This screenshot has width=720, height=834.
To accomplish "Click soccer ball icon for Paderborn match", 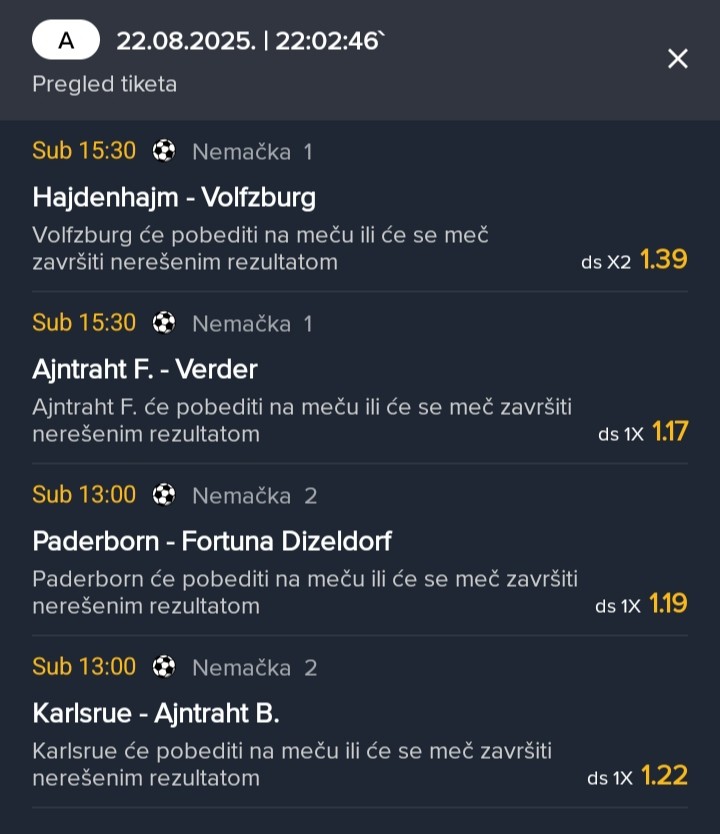I will tap(164, 495).
